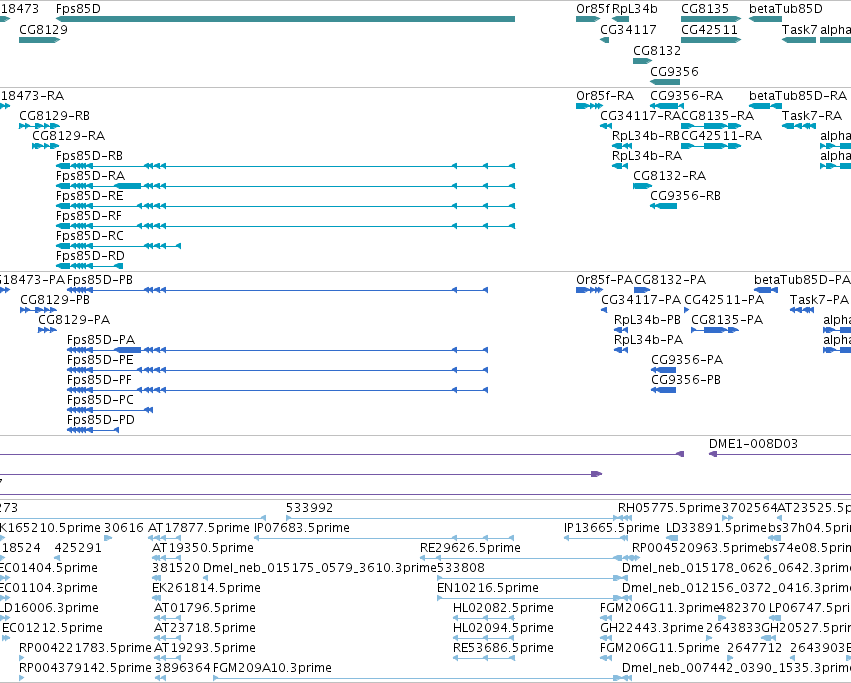The width and height of the screenshot is (851, 683).
Task: Select the Task7 gene label
Action: pos(799,29)
